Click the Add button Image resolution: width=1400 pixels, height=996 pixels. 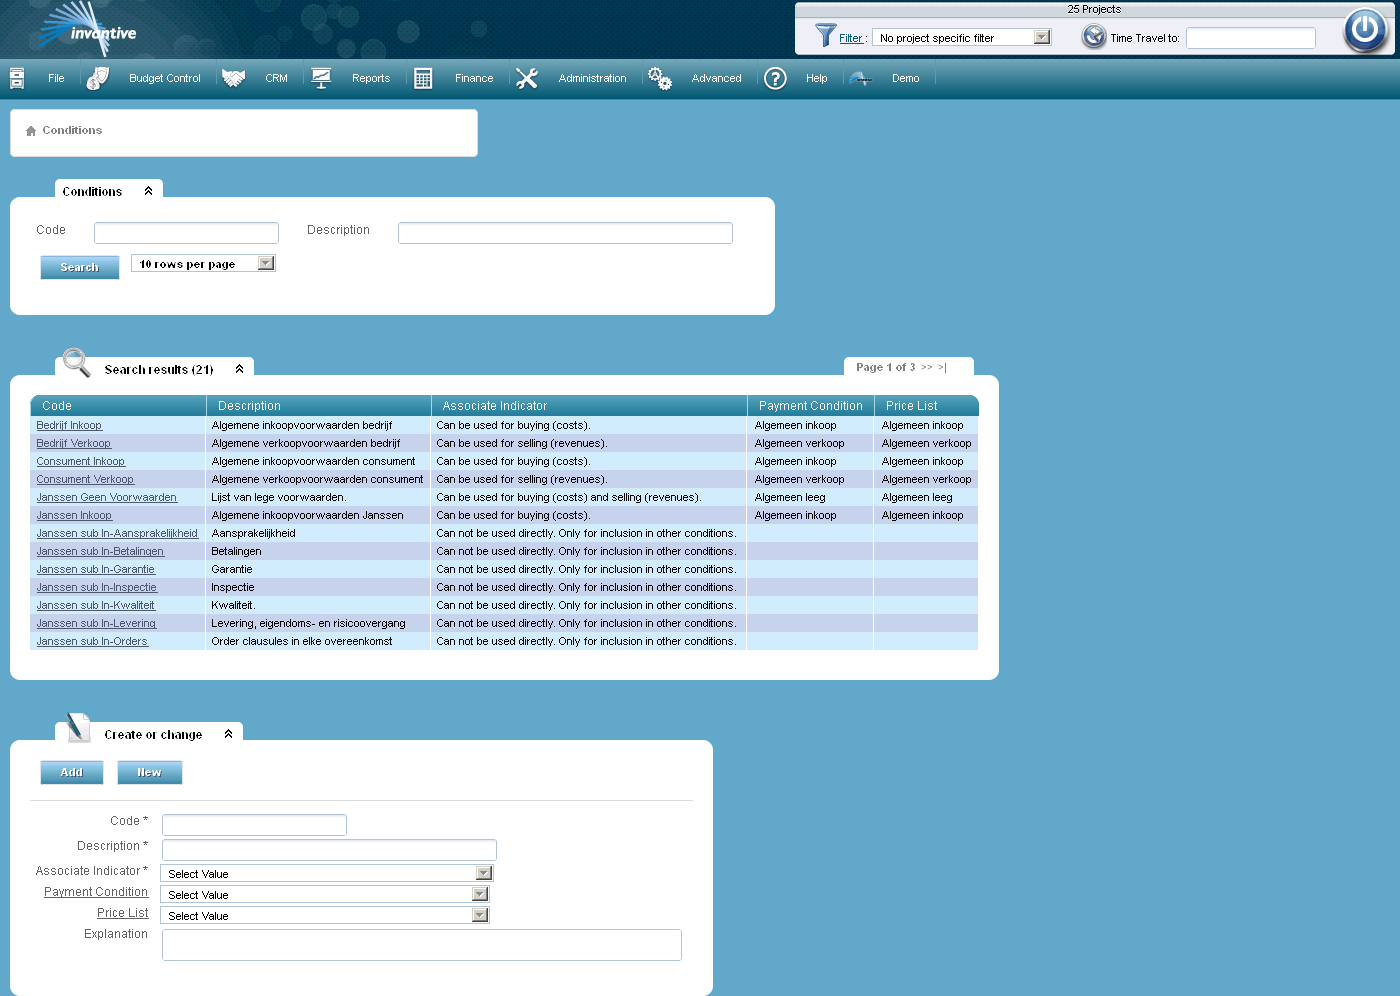pos(72,772)
